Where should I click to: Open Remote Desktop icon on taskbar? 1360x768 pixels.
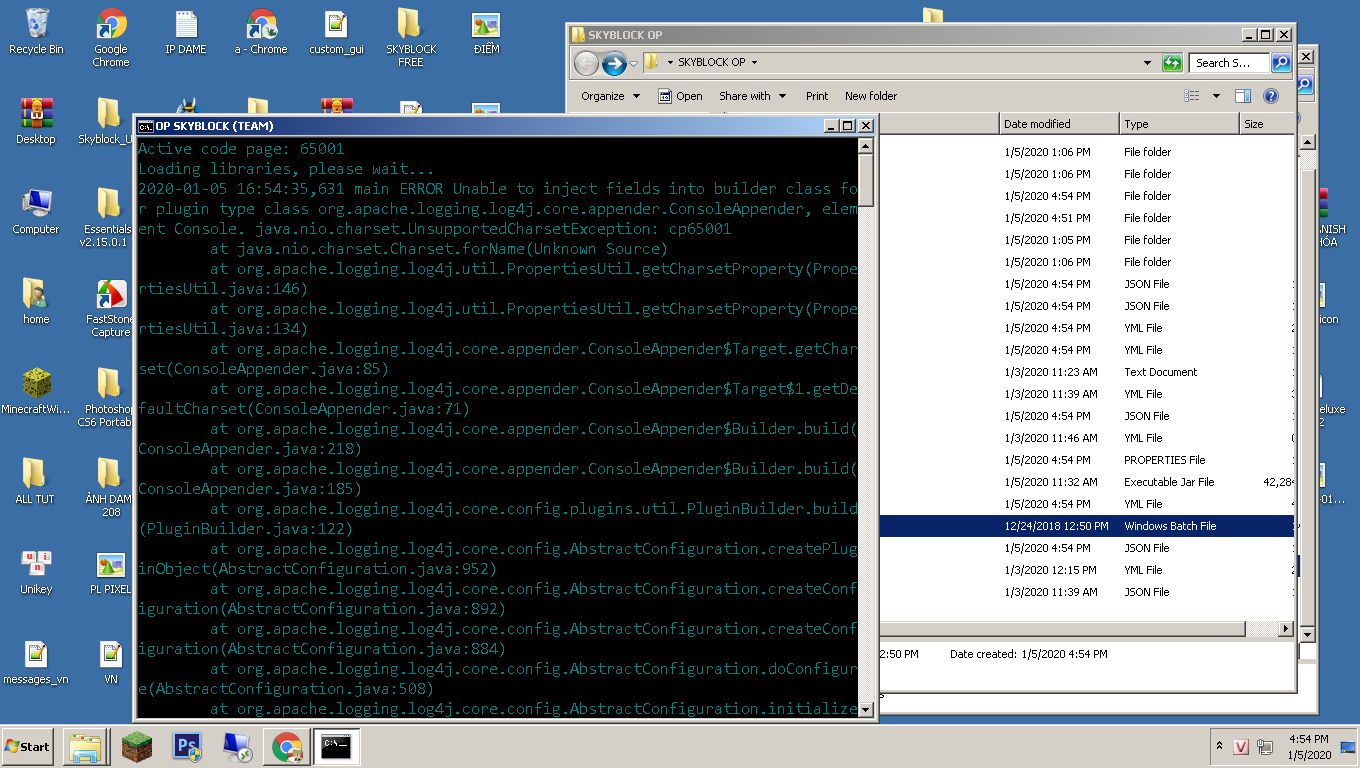click(237, 746)
